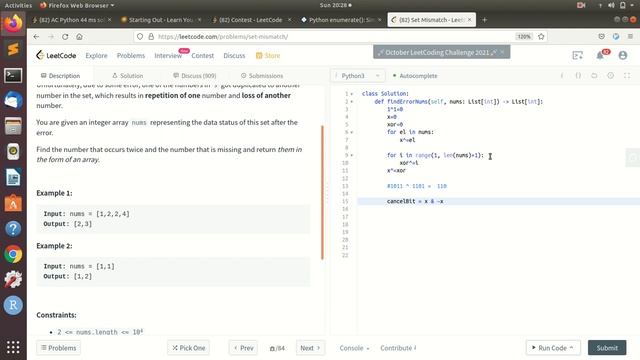Screen dimensions: 640x360
Task: Reset code to default in editor
Action: (594, 76)
